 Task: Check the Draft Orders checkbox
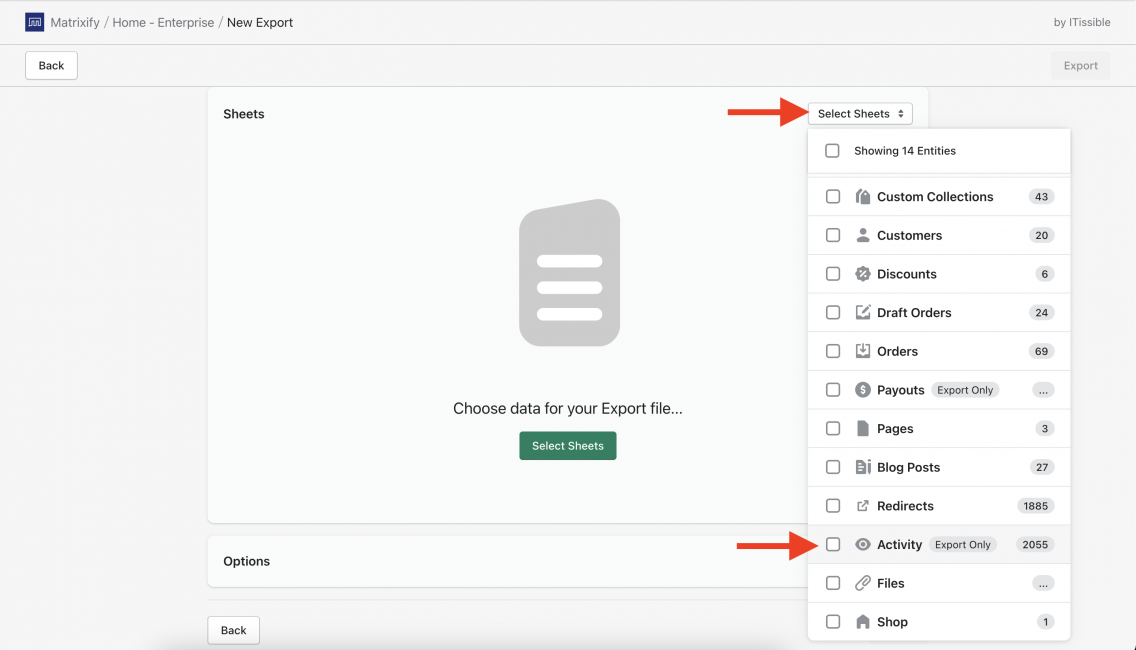pos(833,312)
